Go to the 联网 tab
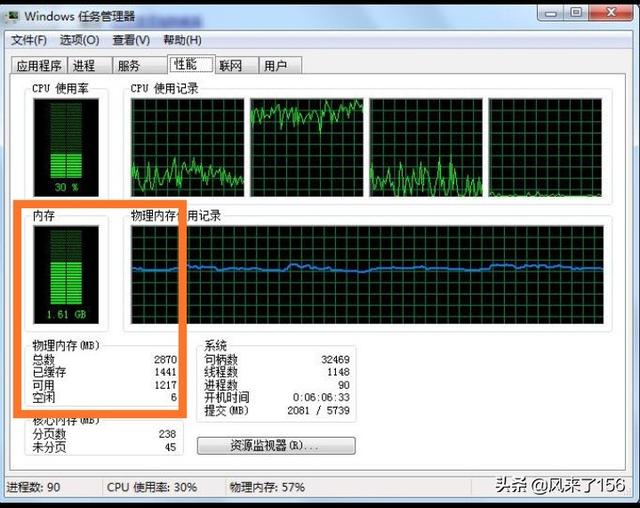 [231, 66]
